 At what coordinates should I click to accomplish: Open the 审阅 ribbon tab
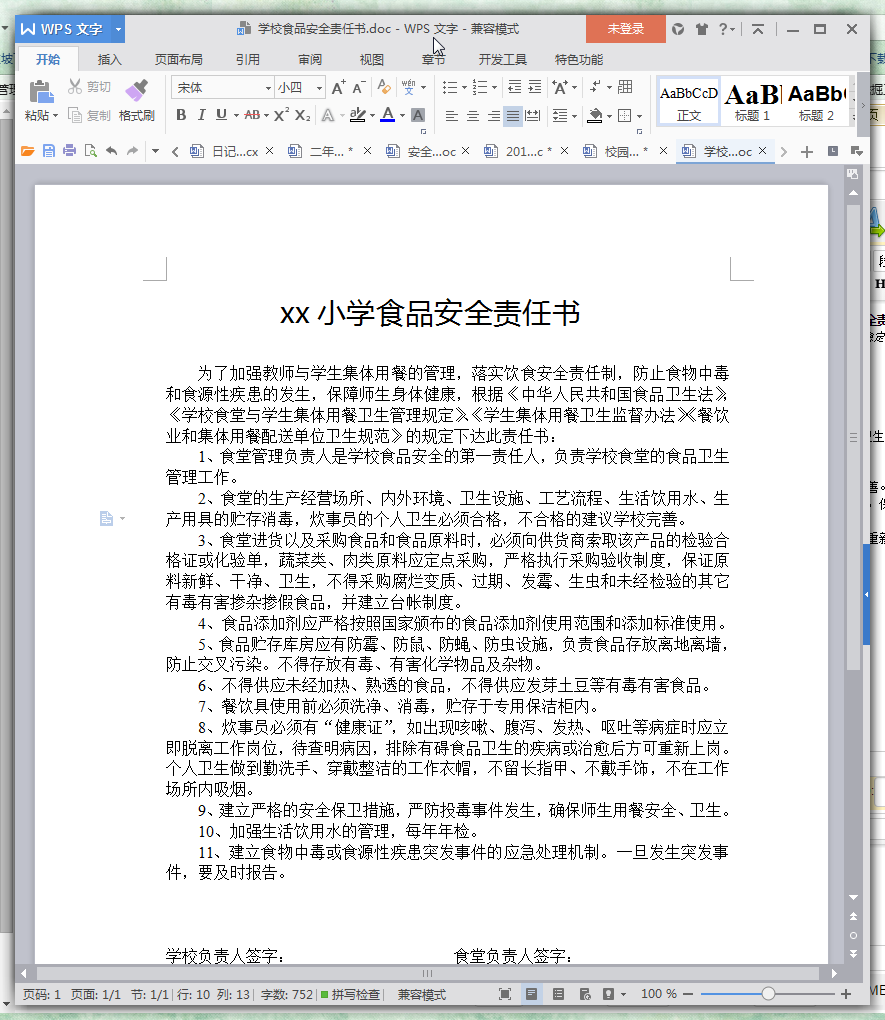[x=310, y=60]
